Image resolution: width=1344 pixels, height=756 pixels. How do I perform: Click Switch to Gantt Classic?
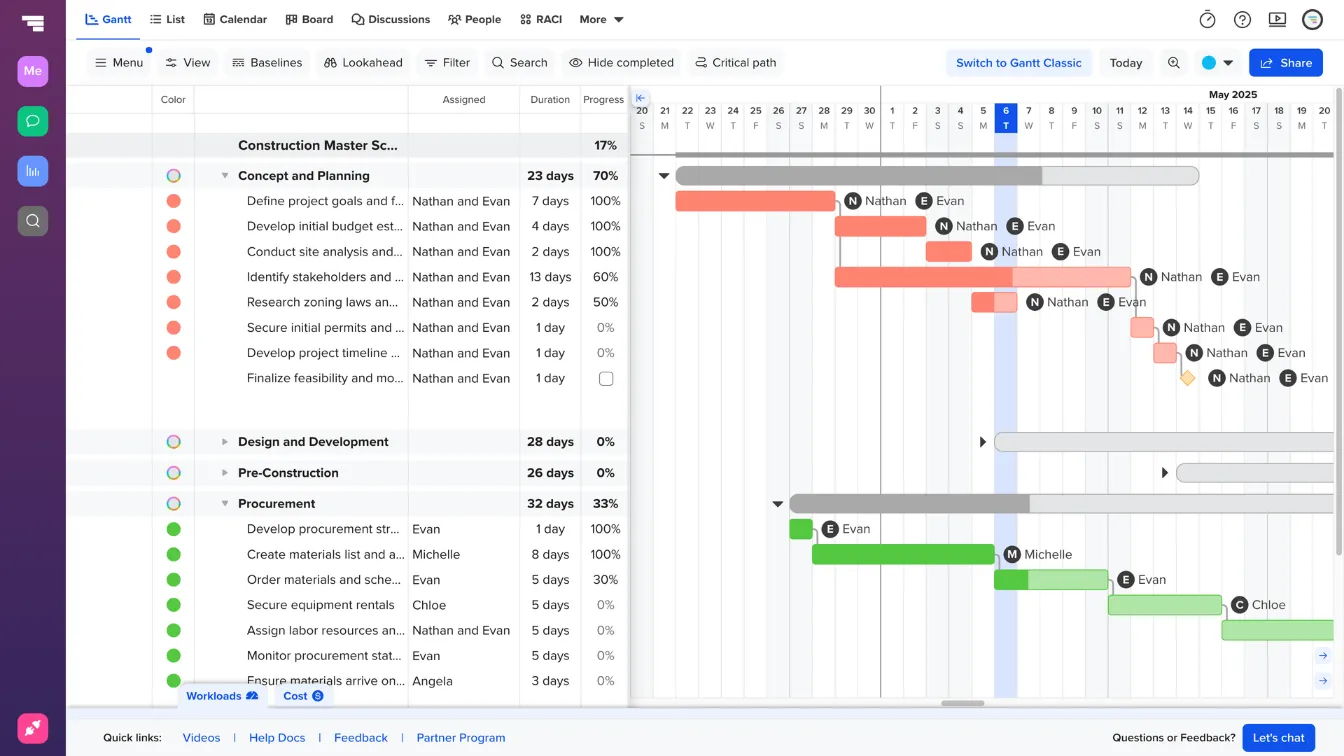[x=1019, y=62]
